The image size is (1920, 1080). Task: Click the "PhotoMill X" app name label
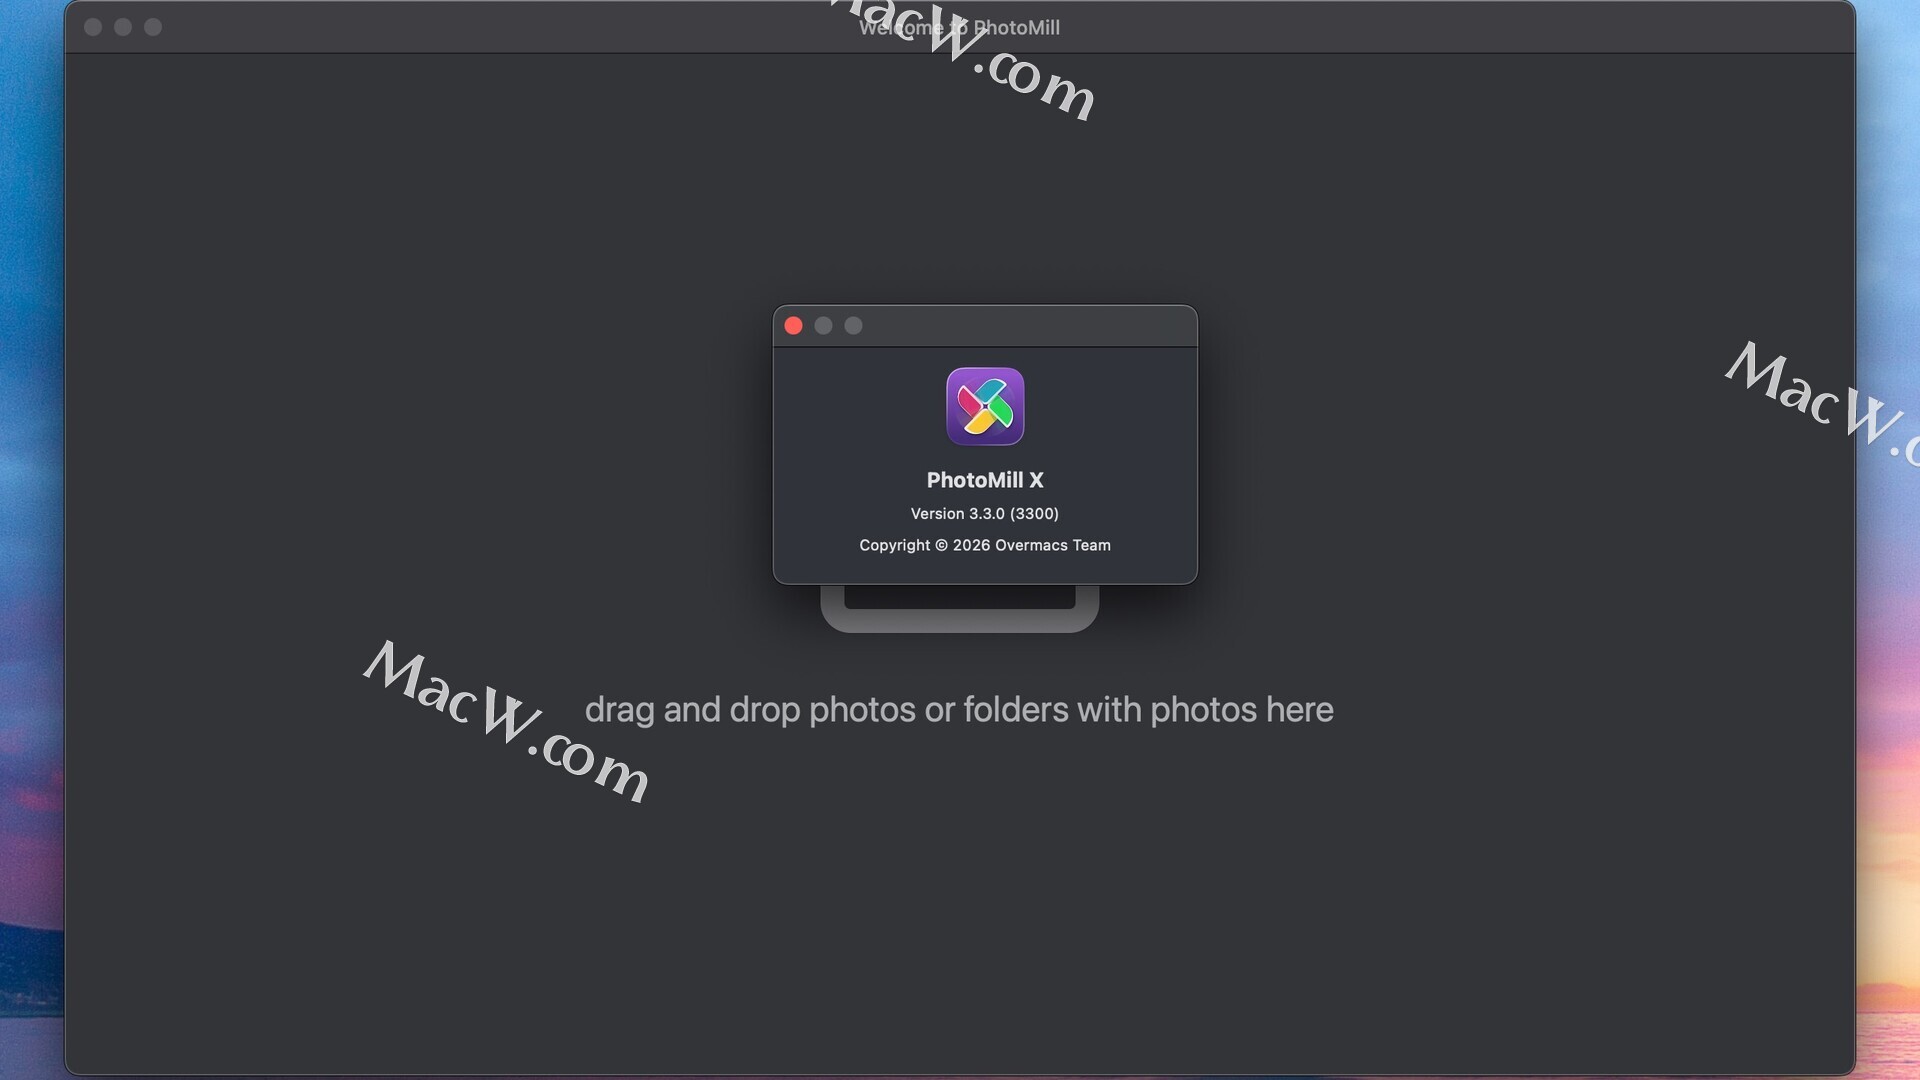985,480
